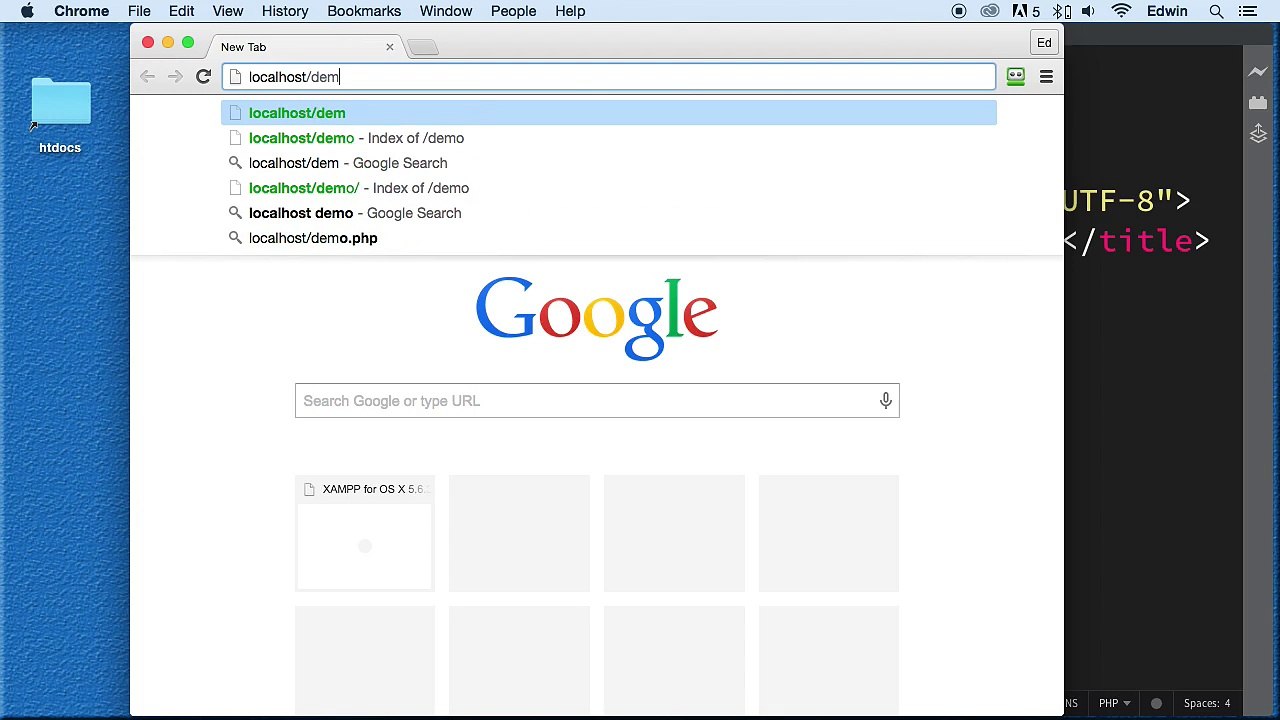
Task: Open the Window menu
Action: 446,11
